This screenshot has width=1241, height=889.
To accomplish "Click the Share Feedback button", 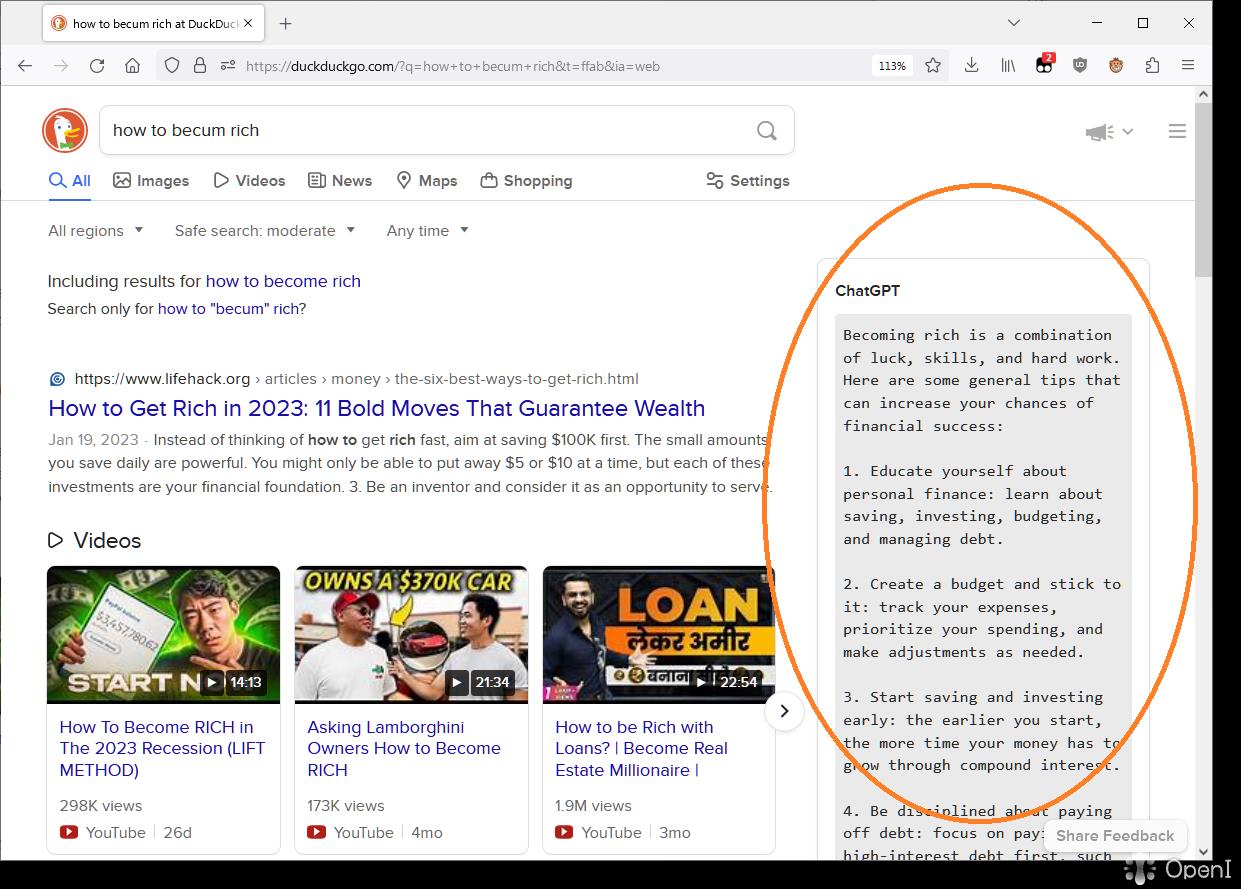I will 1114,836.
